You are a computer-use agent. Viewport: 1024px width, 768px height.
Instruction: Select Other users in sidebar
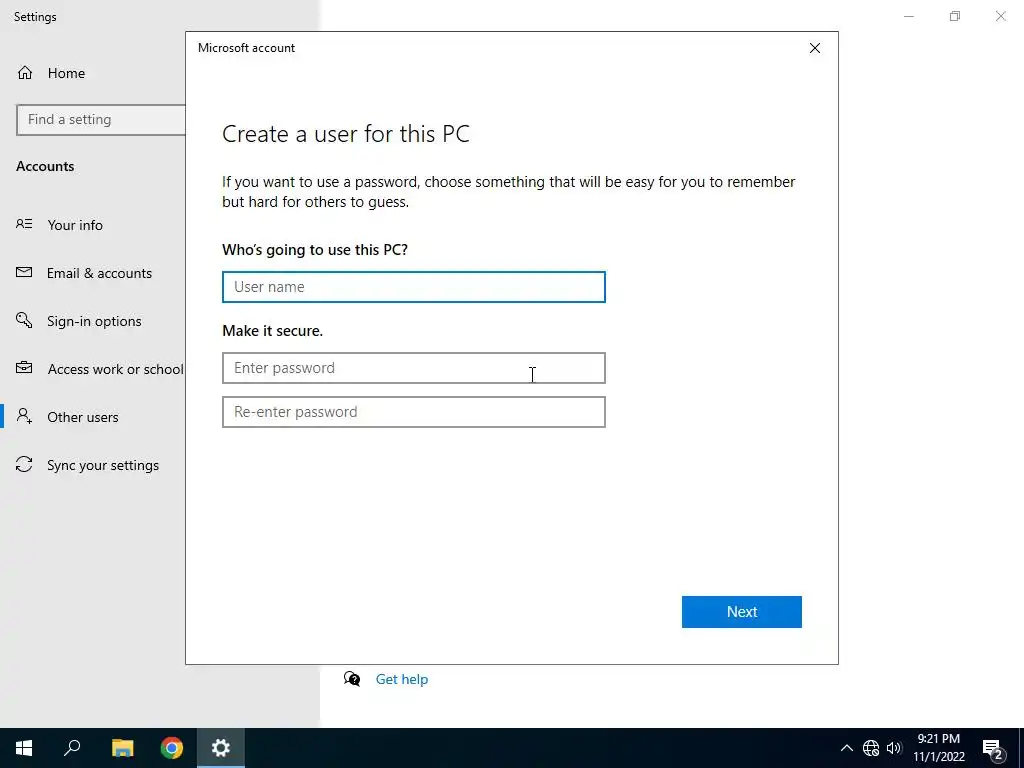pyautogui.click(x=83, y=417)
